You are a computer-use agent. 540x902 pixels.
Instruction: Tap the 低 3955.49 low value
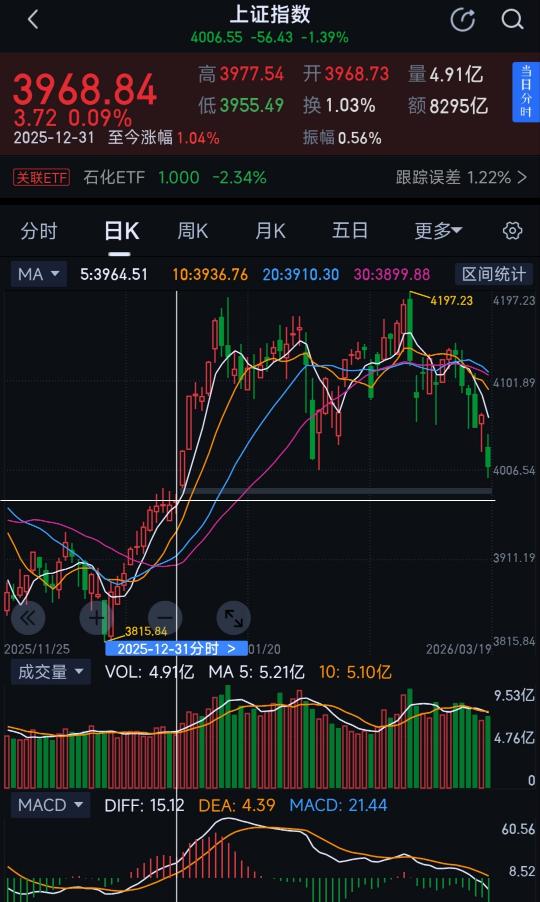tap(241, 106)
